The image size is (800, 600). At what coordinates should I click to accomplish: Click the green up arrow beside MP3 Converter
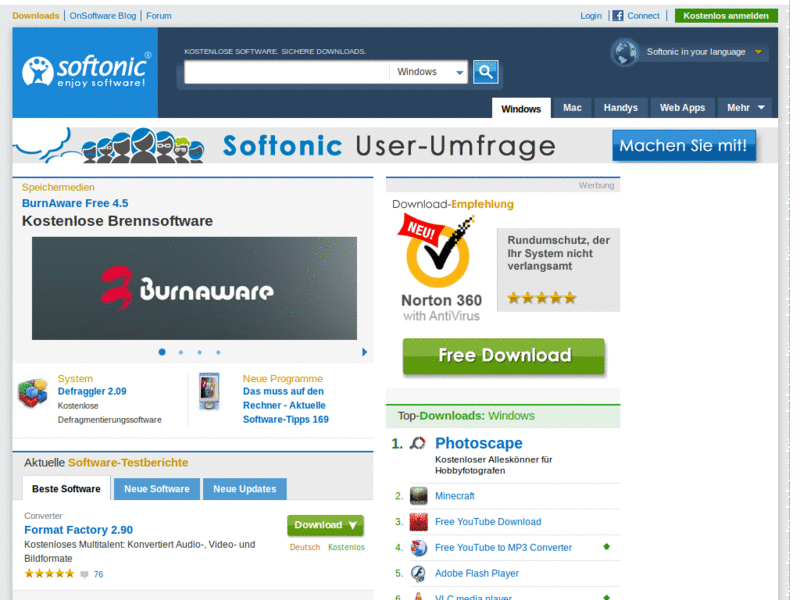[x=607, y=546]
